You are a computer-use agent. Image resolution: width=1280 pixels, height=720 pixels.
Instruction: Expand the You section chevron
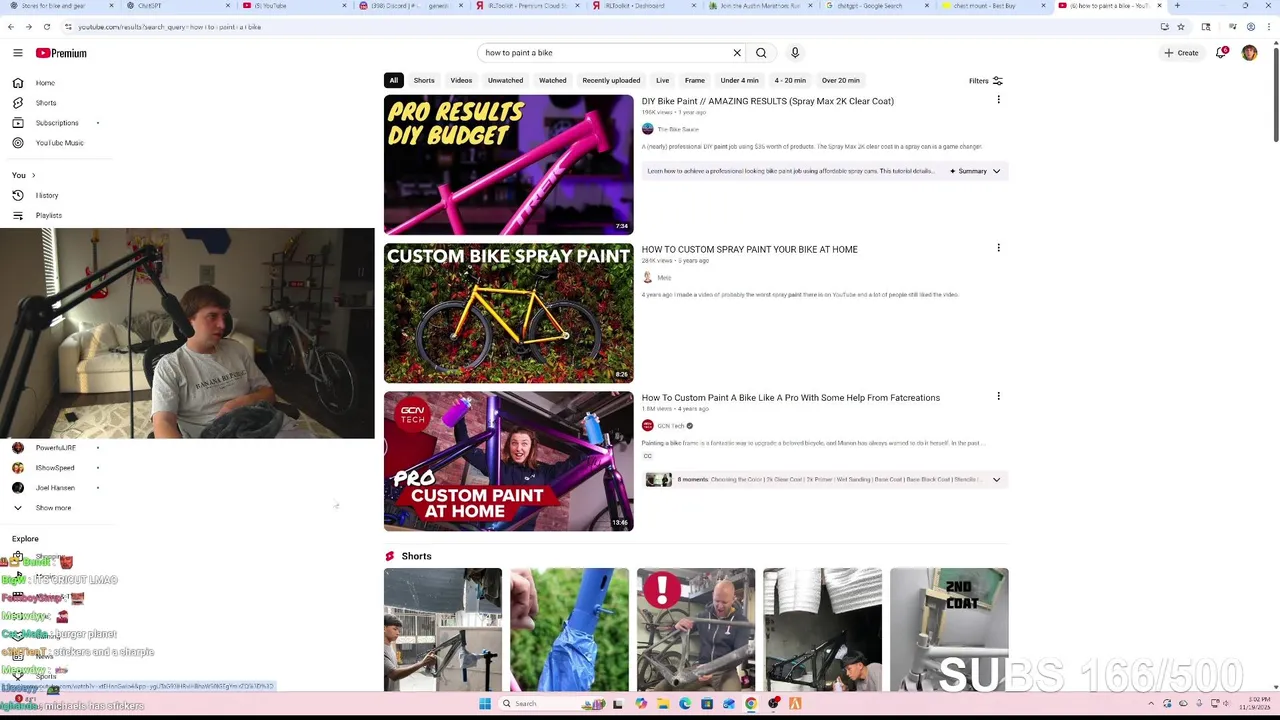[33, 175]
